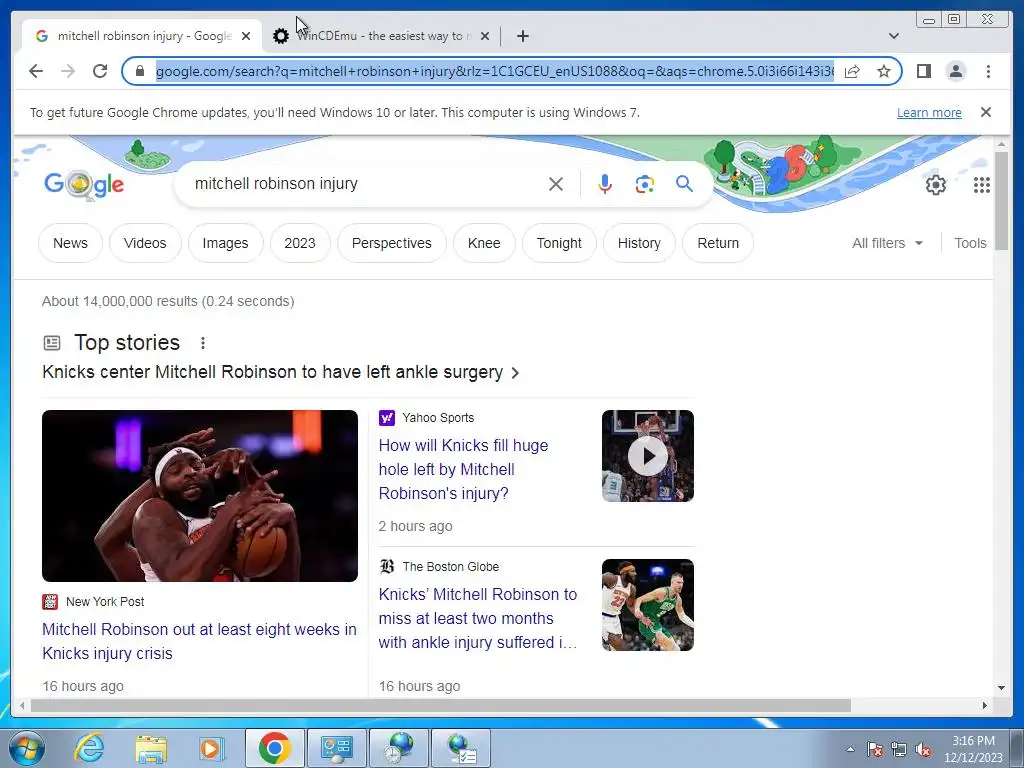Open the Boston Globe story thumbnail
This screenshot has width=1024, height=768.
click(x=647, y=605)
